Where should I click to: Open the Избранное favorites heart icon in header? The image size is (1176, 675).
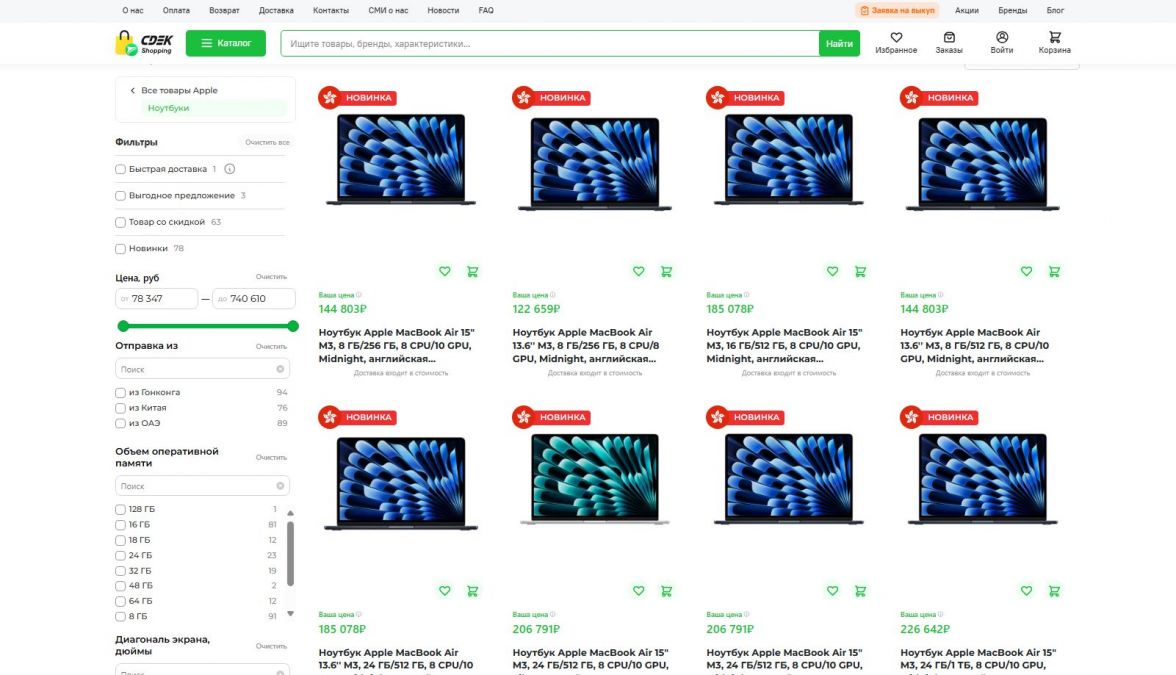pyautogui.click(x=896, y=38)
